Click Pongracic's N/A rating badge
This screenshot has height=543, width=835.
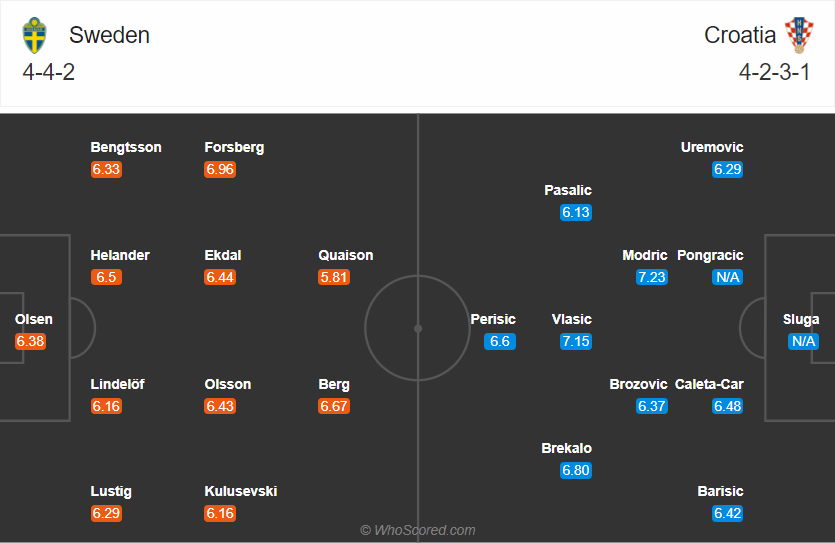coord(727,277)
